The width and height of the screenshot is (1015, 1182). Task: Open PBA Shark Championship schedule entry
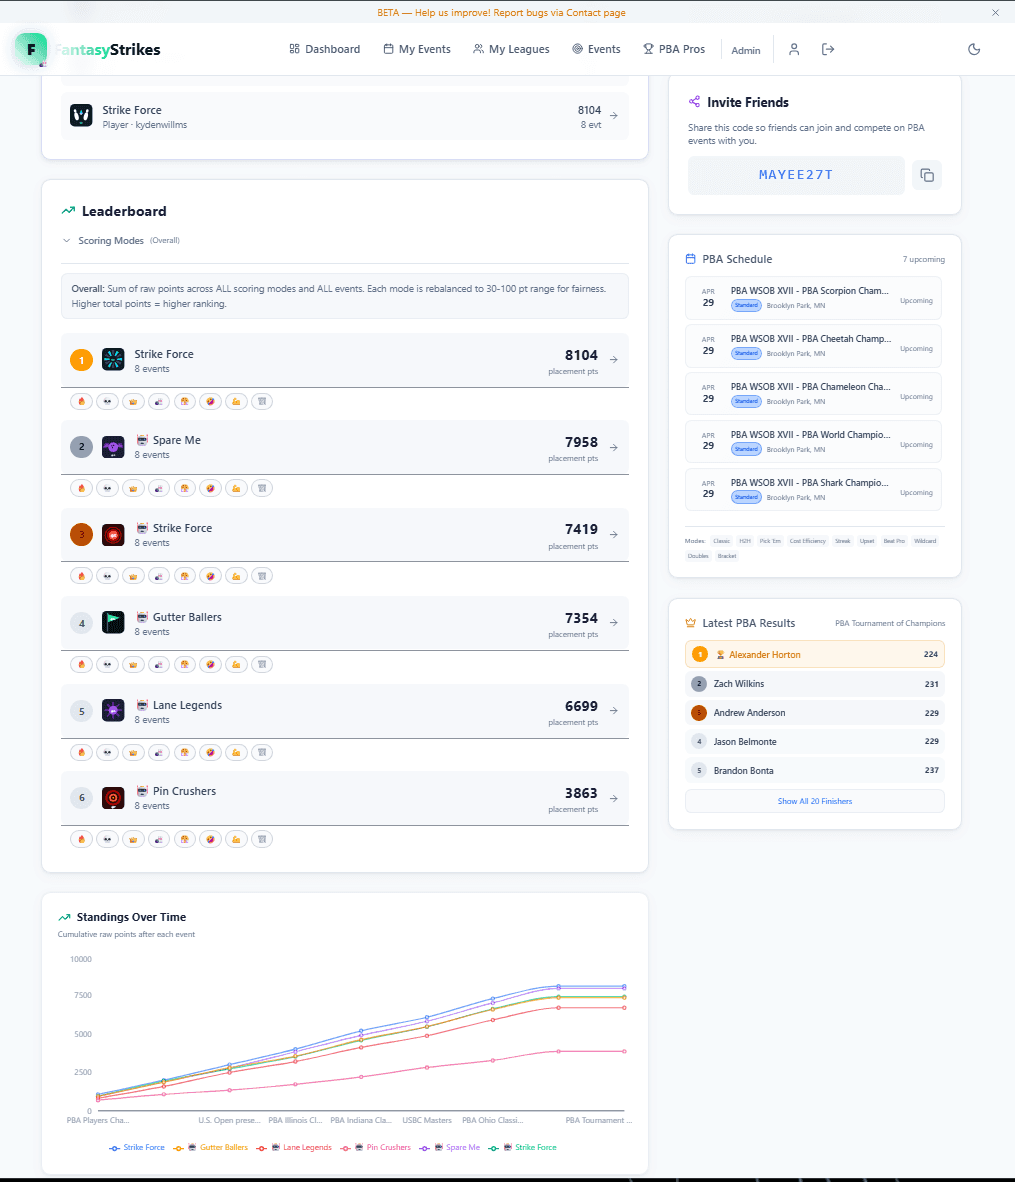(814, 490)
